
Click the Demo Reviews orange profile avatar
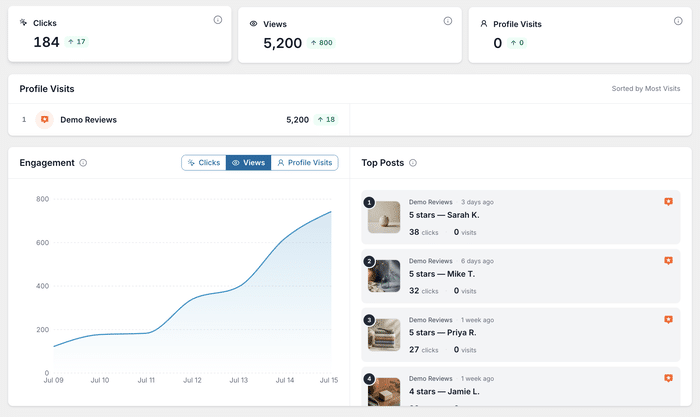44,120
